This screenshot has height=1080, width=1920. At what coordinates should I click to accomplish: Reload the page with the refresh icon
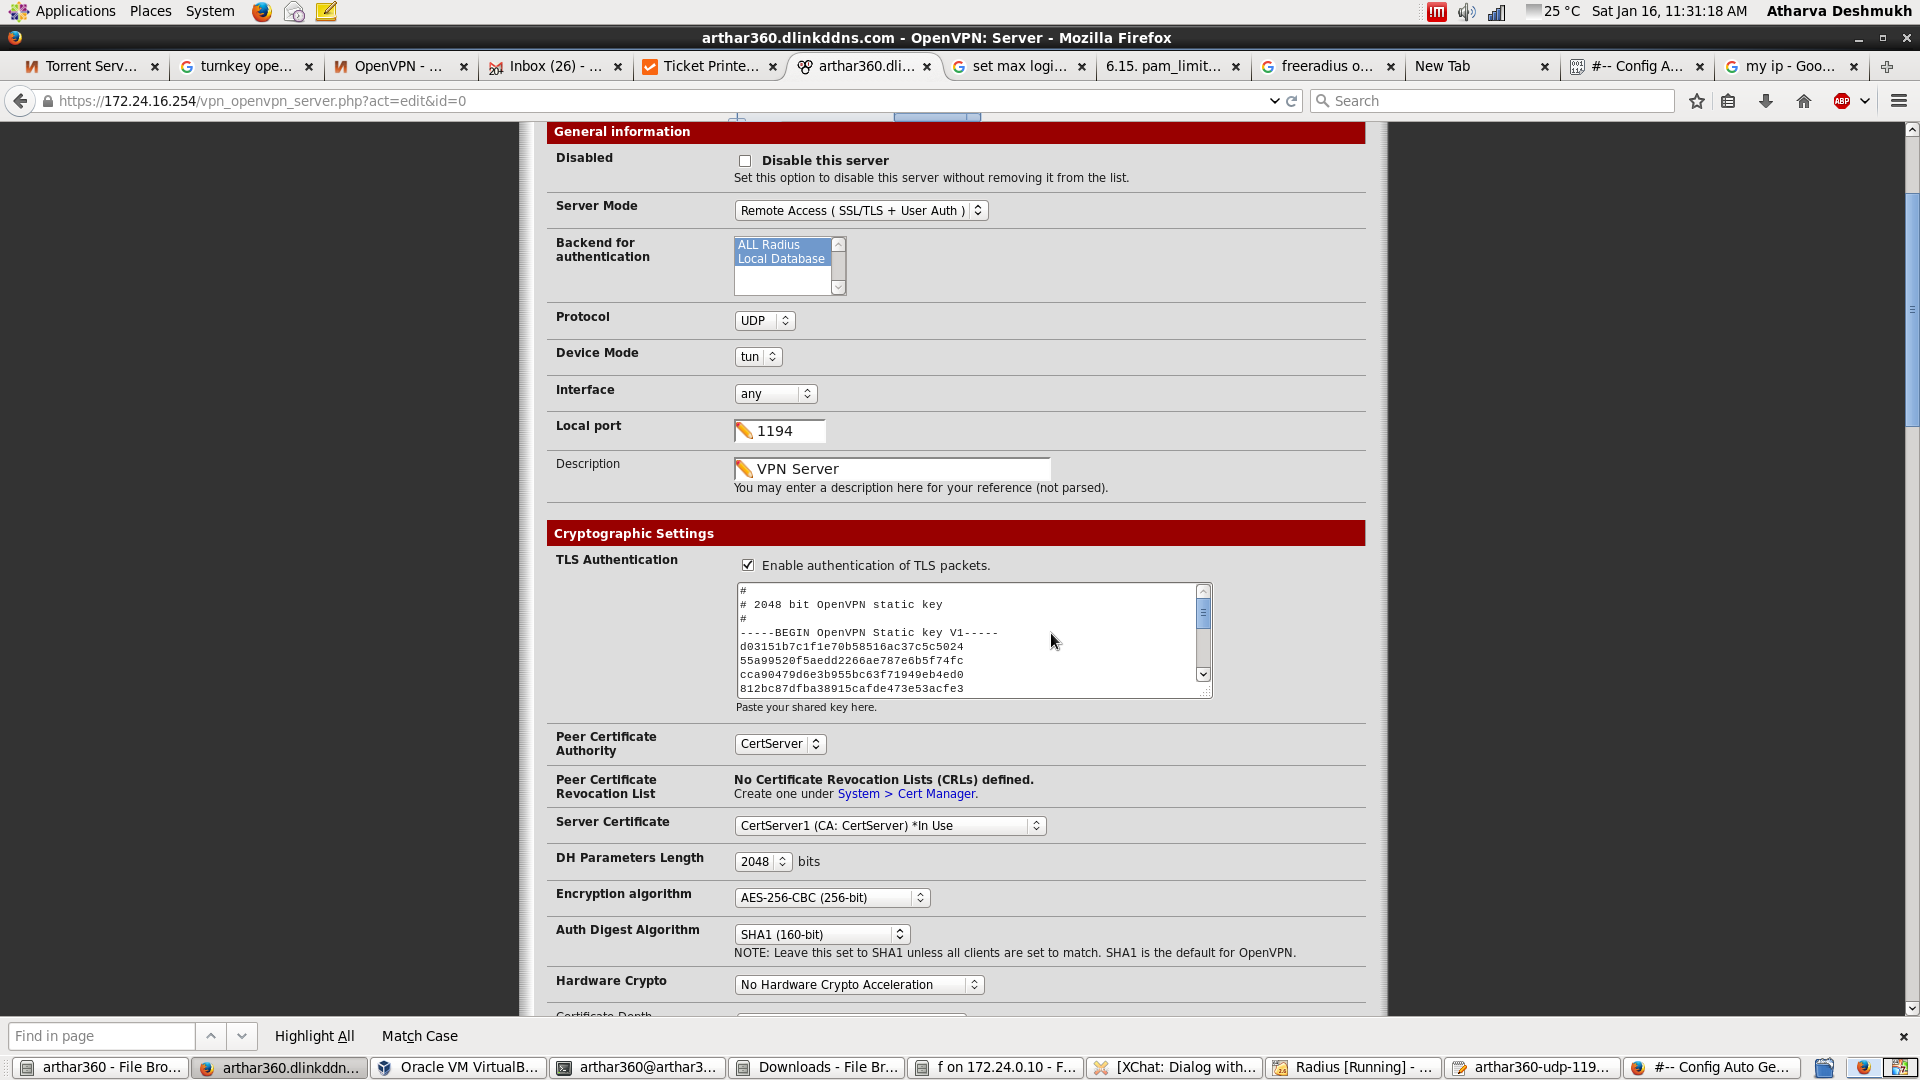(1292, 101)
